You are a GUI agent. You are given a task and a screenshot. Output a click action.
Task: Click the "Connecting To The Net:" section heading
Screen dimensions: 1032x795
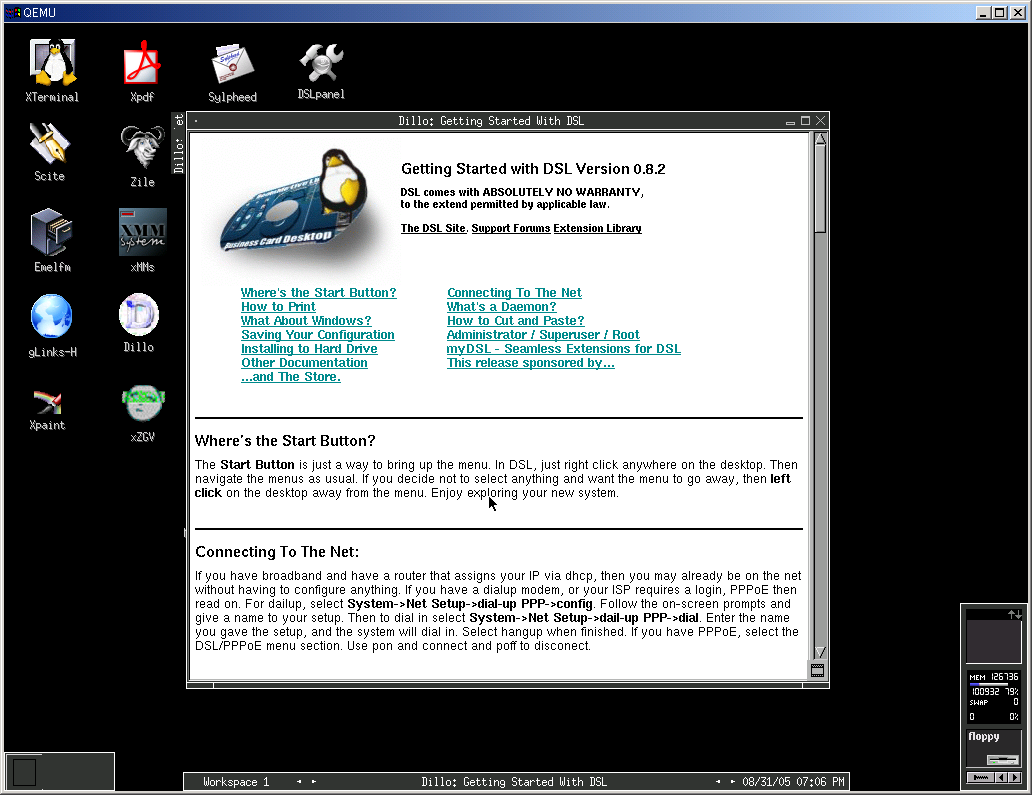click(x=277, y=552)
